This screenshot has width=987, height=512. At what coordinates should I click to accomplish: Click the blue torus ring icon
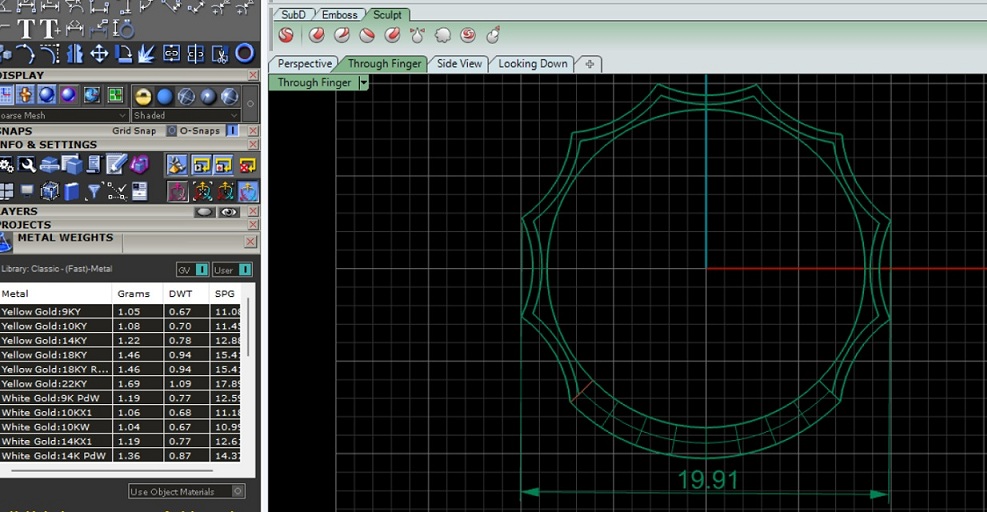coord(244,54)
